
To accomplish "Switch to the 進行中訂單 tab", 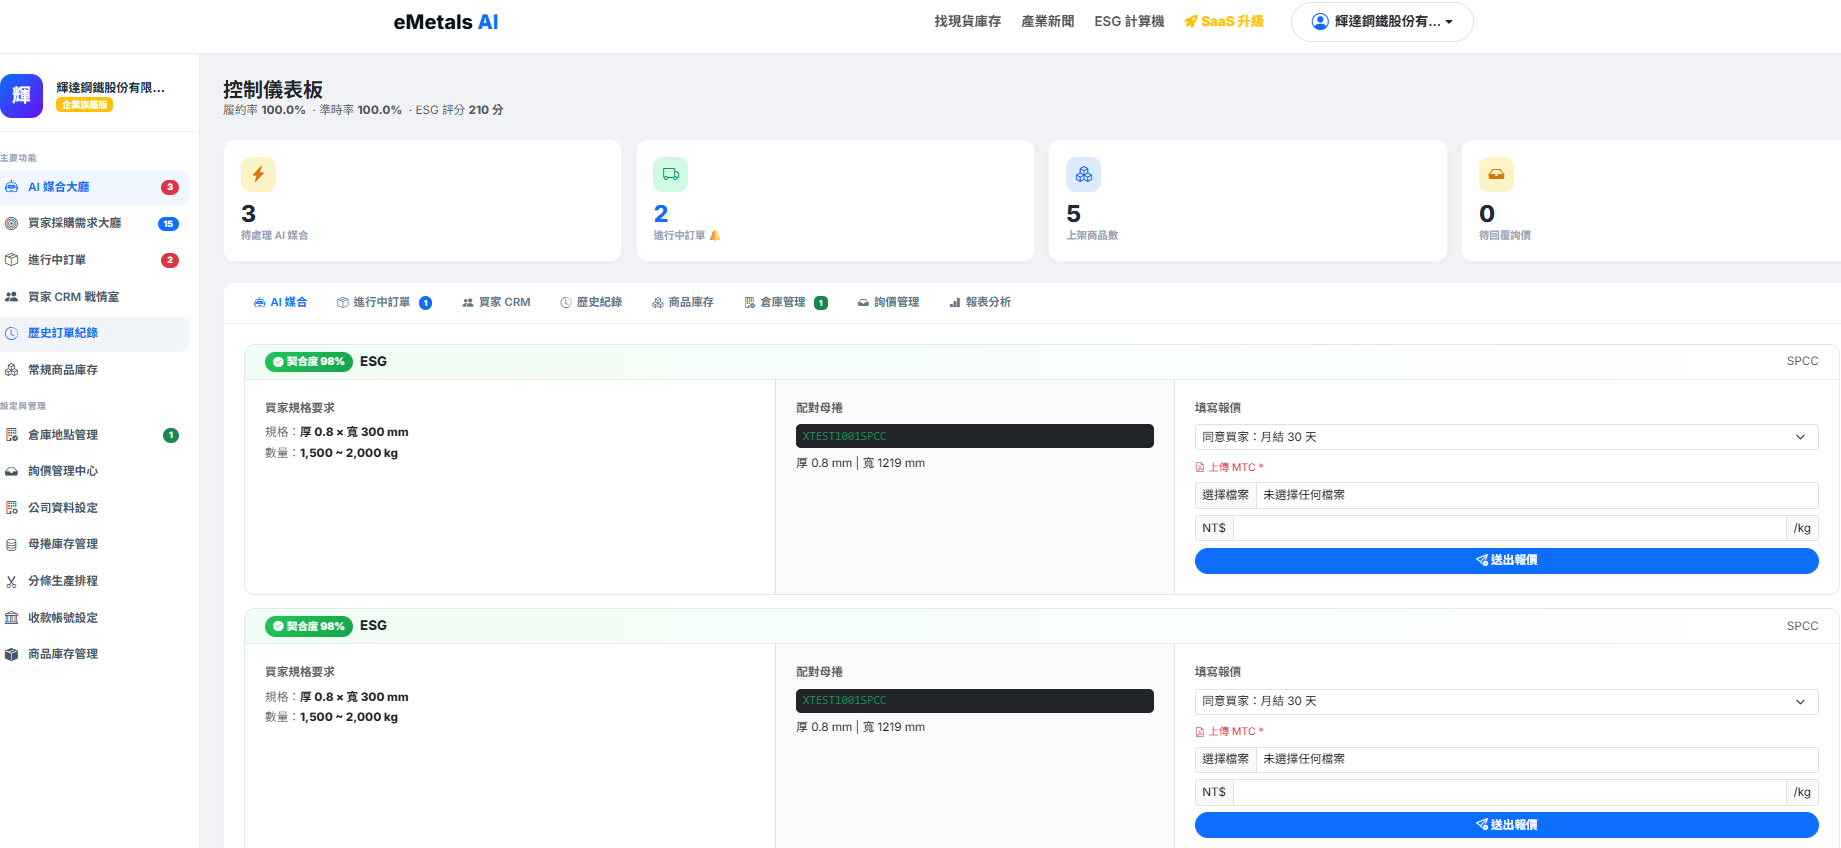I will (x=384, y=302).
